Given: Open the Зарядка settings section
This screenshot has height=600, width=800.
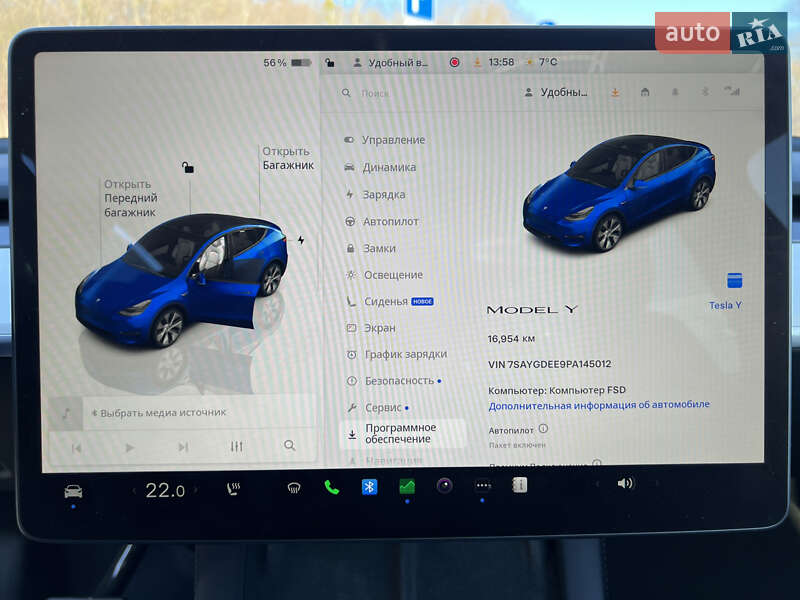Looking at the screenshot, I should click(380, 195).
